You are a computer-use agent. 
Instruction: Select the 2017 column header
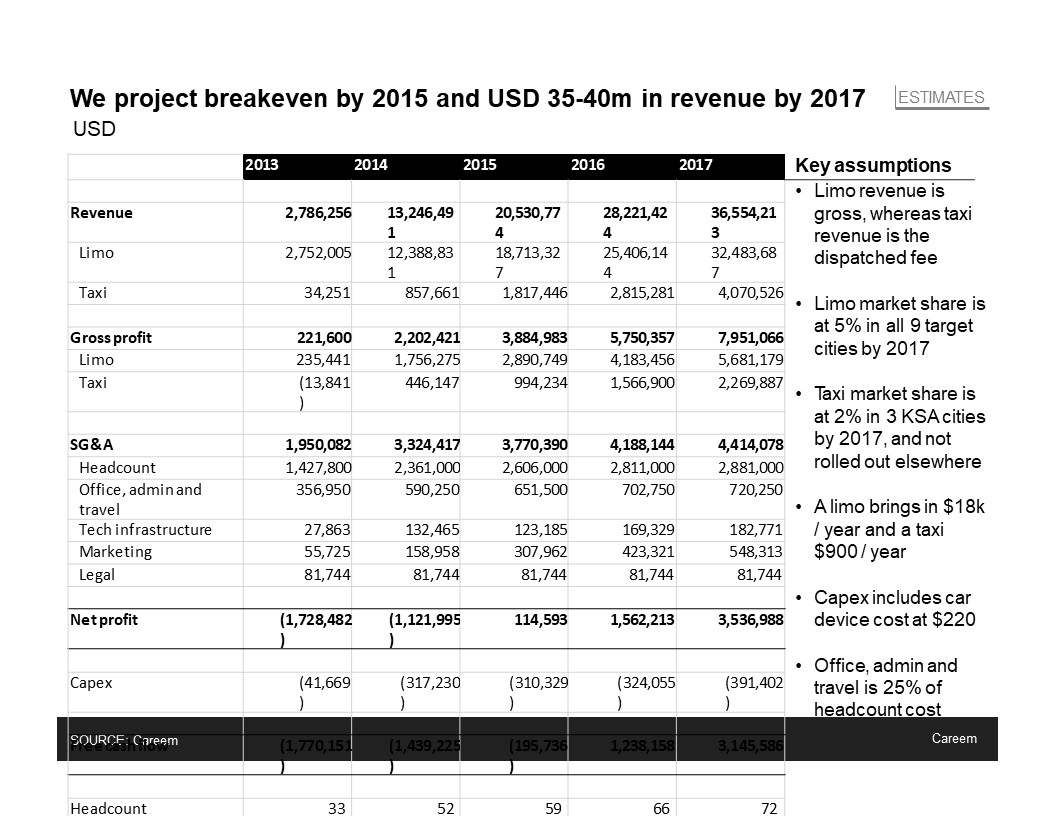point(696,165)
